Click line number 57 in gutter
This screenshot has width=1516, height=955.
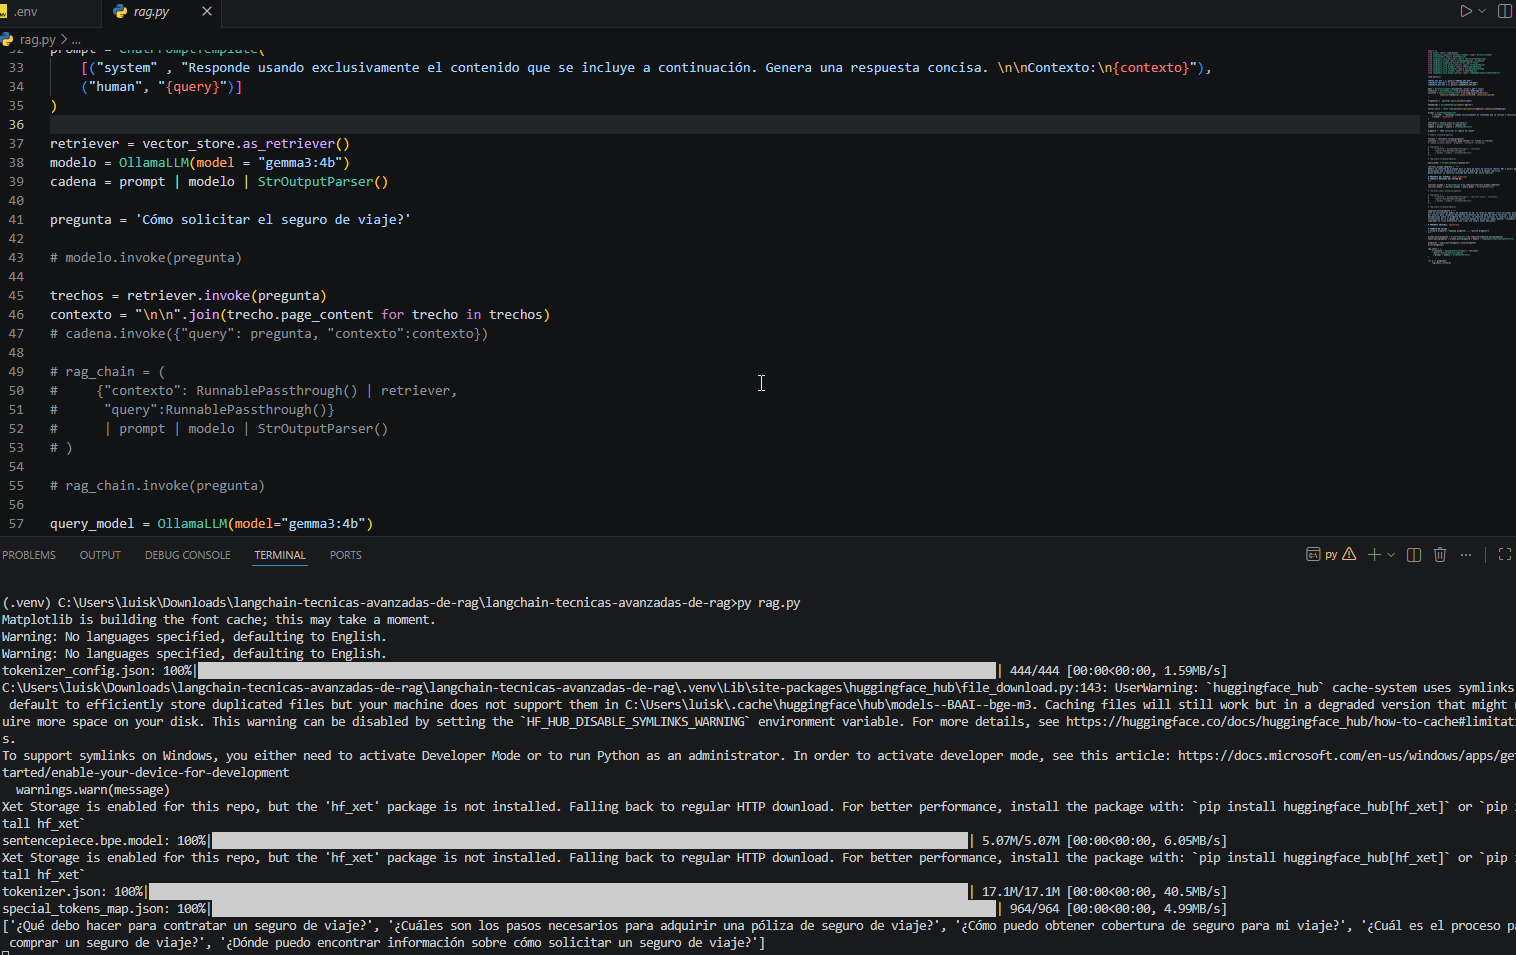click(x=16, y=524)
